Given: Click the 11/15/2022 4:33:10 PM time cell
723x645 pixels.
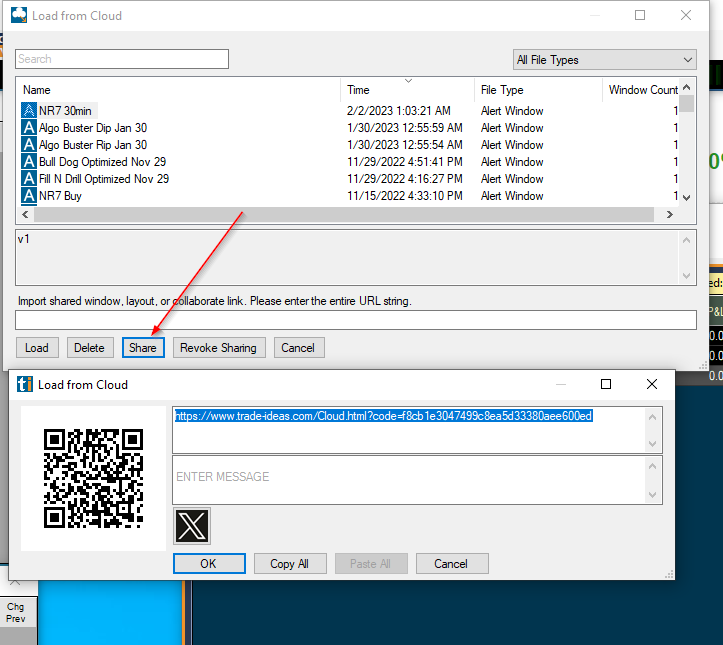Looking at the screenshot, I should click(405, 196).
